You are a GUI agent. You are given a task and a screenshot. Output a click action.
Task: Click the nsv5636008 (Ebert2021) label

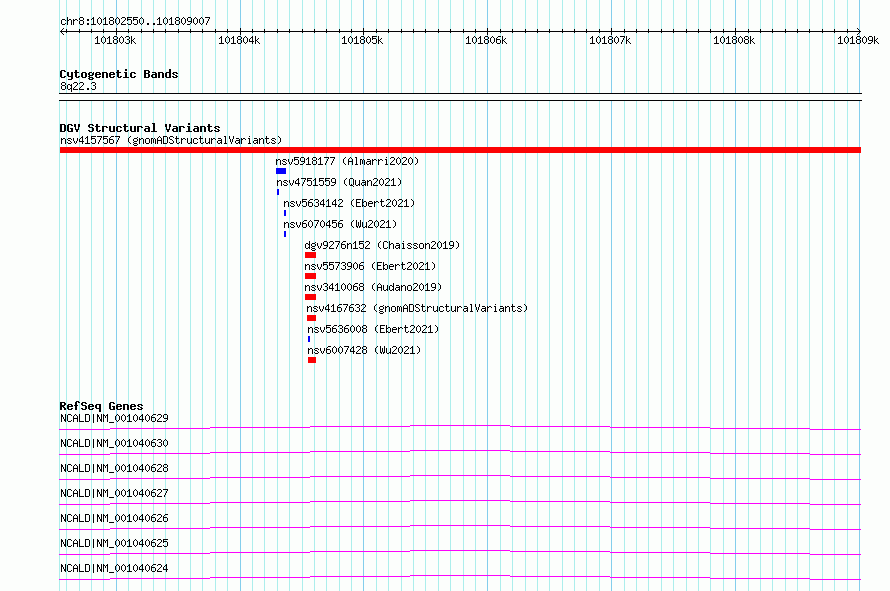click(373, 329)
